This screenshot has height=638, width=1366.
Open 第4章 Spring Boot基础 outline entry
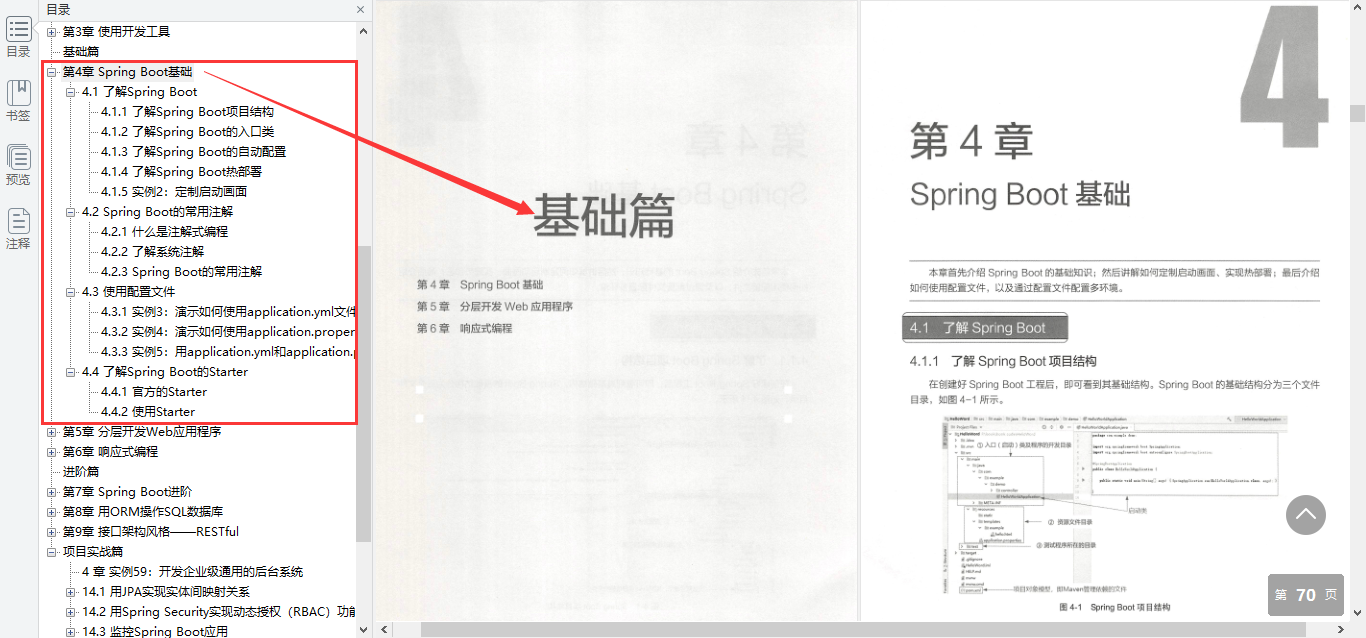[127, 72]
